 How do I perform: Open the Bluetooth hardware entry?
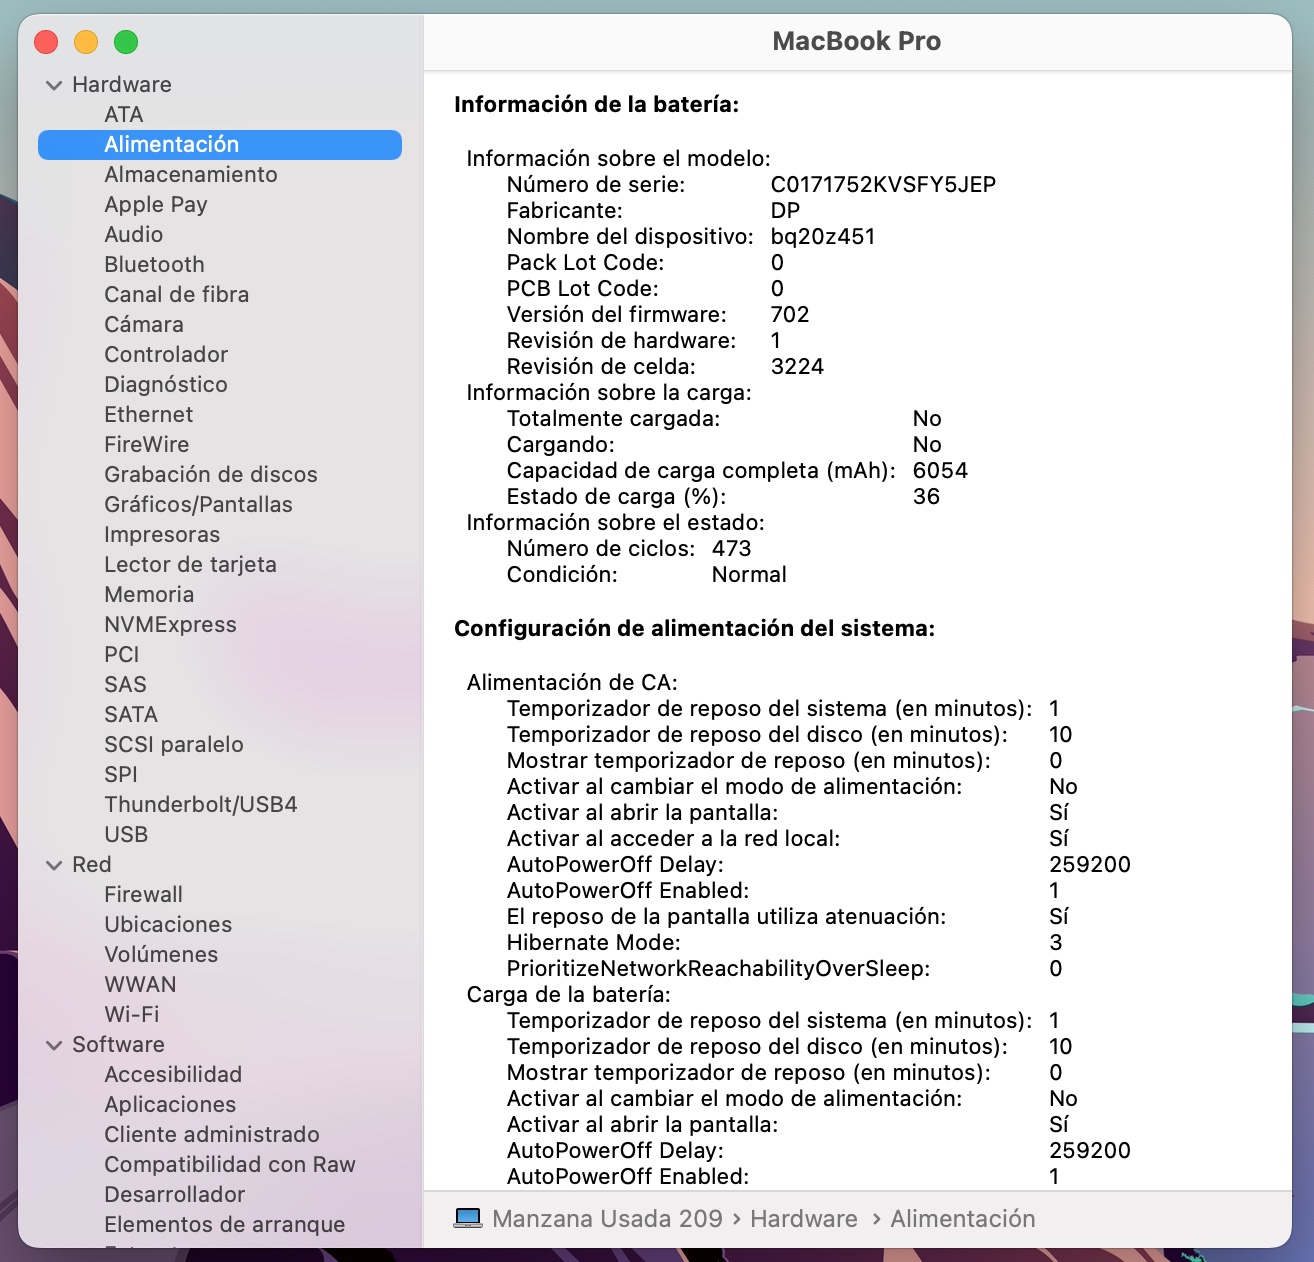[x=154, y=264]
